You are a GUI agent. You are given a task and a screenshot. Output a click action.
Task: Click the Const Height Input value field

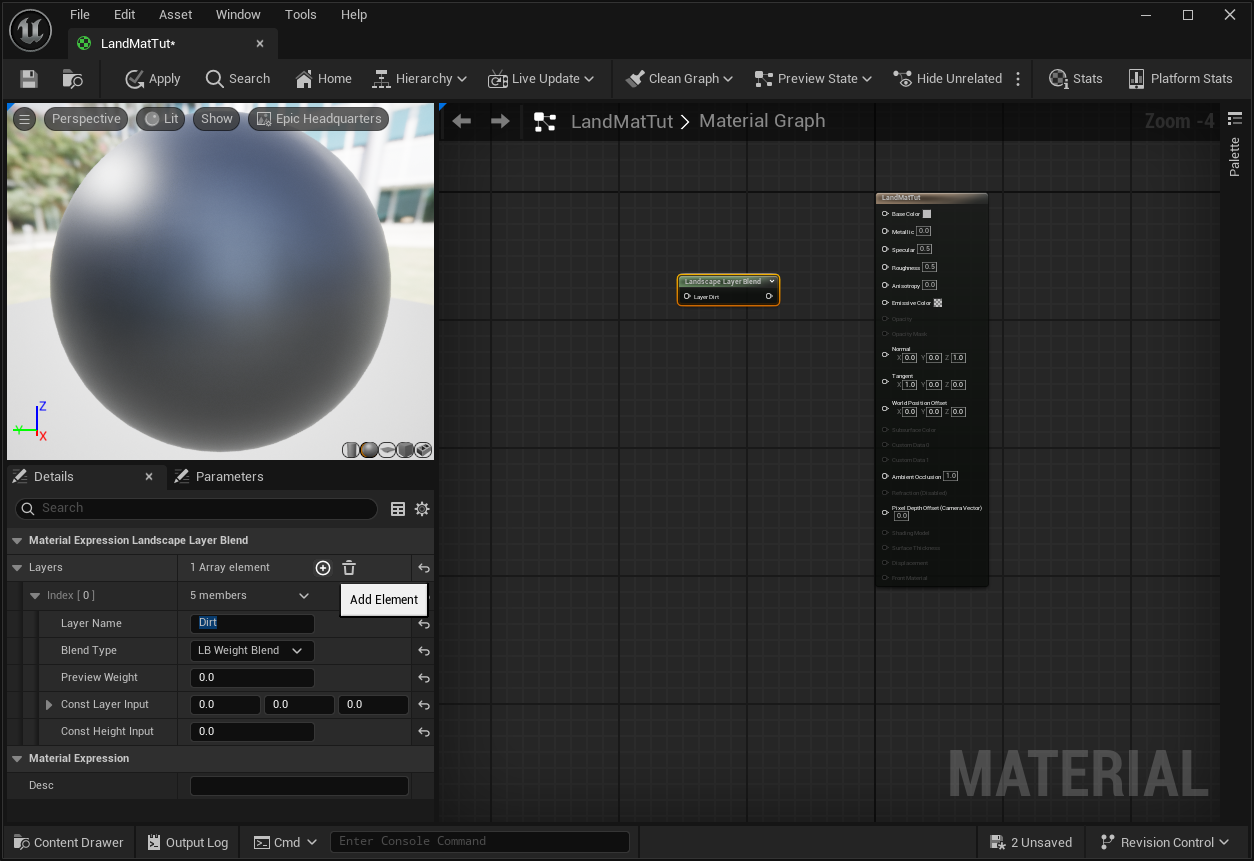[x=252, y=731]
